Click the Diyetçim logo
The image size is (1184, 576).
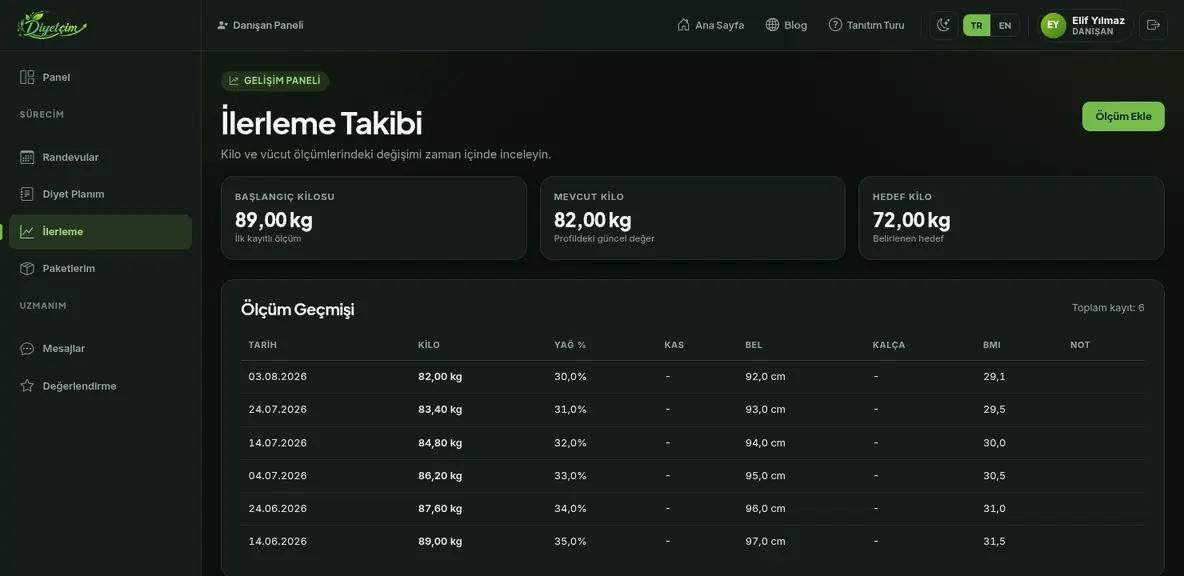(52, 25)
